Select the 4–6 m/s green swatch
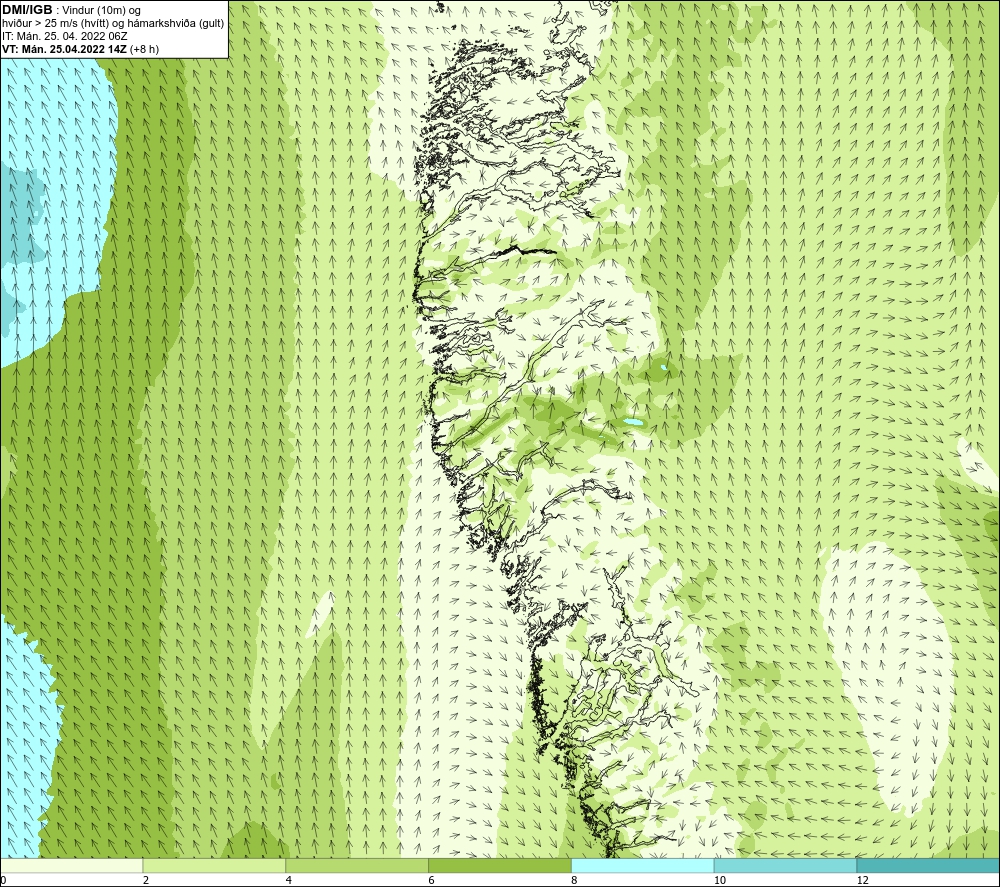 click(357, 865)
